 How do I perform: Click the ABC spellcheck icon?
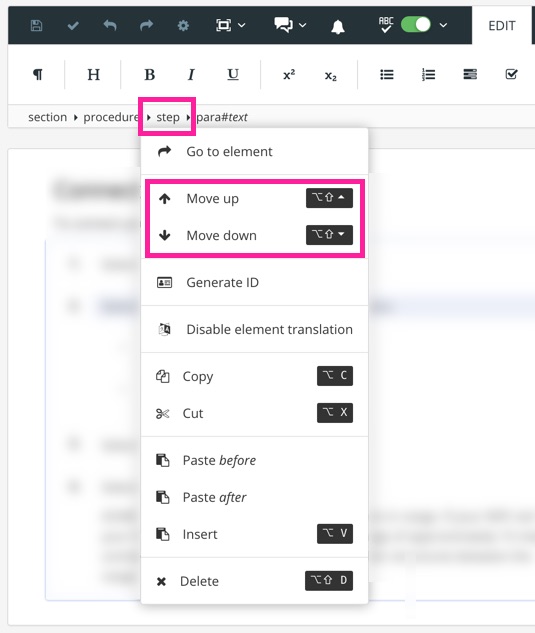coord(386,25)
